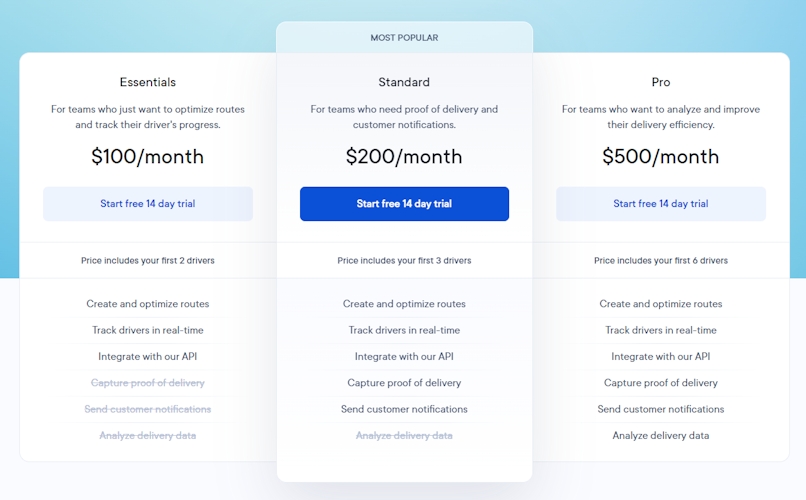806x500 pixels.
Task: Click Standard's struck-through "Analyze delivery data"
Action: coord(404,436)
